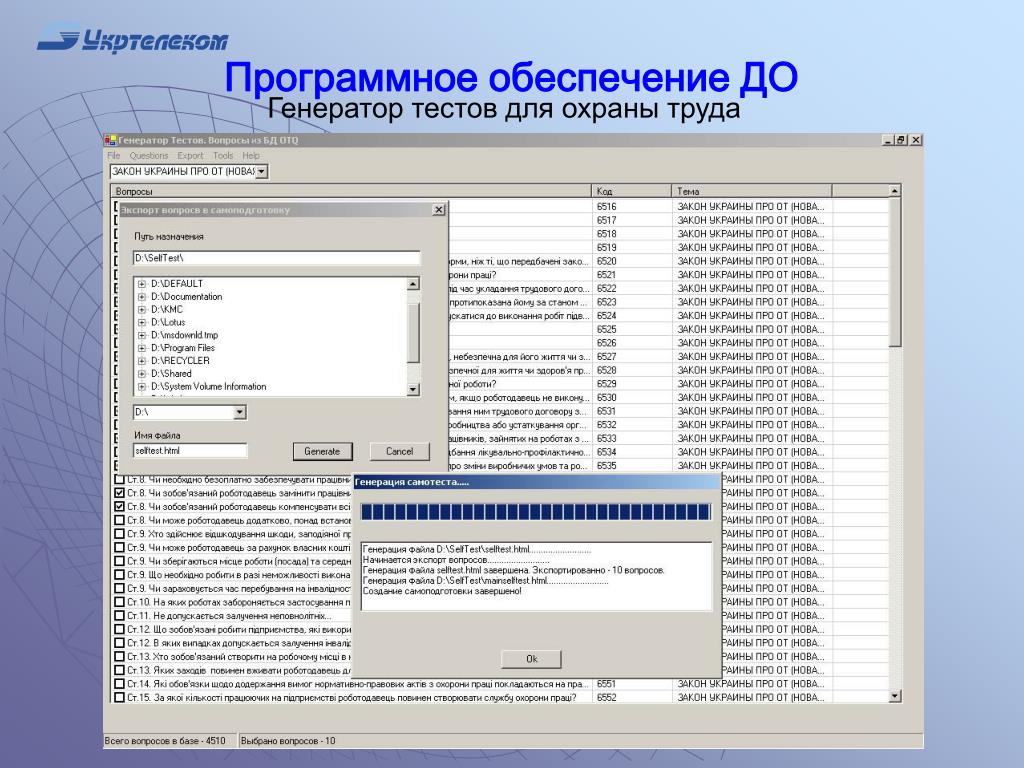Open the ЗАКОН УКРАИНЫ ПРО ОТ topic dropdown
The height and width of the screenshot is (768, 1024).
[x=262, y=172]
